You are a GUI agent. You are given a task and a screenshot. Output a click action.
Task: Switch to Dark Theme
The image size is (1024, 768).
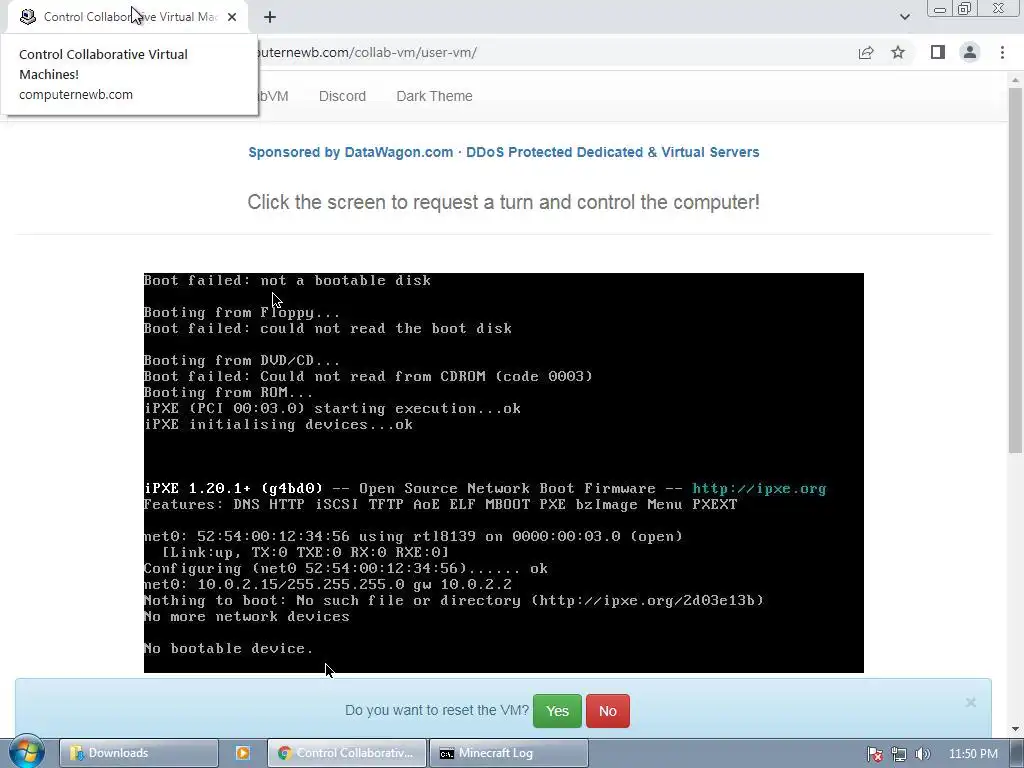pyautogui.click(x=434, y=96)
